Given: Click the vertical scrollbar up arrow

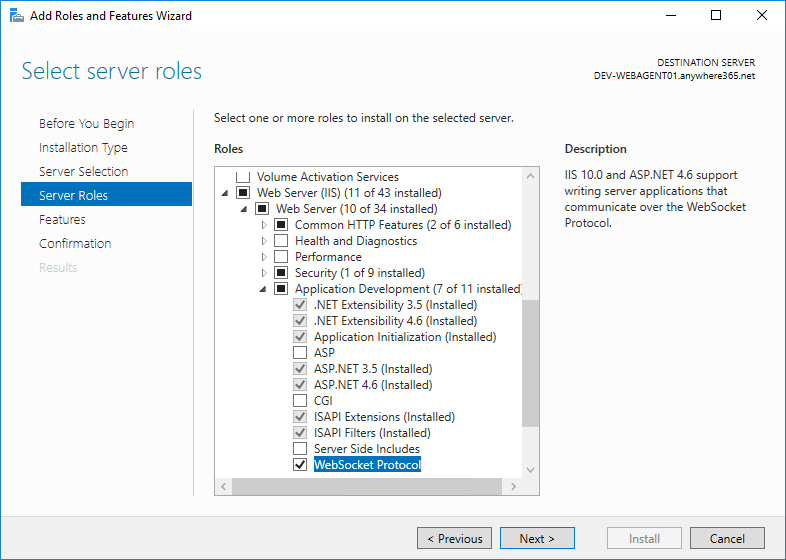Looking at the screenshot, I should click(x=530, y=176).
